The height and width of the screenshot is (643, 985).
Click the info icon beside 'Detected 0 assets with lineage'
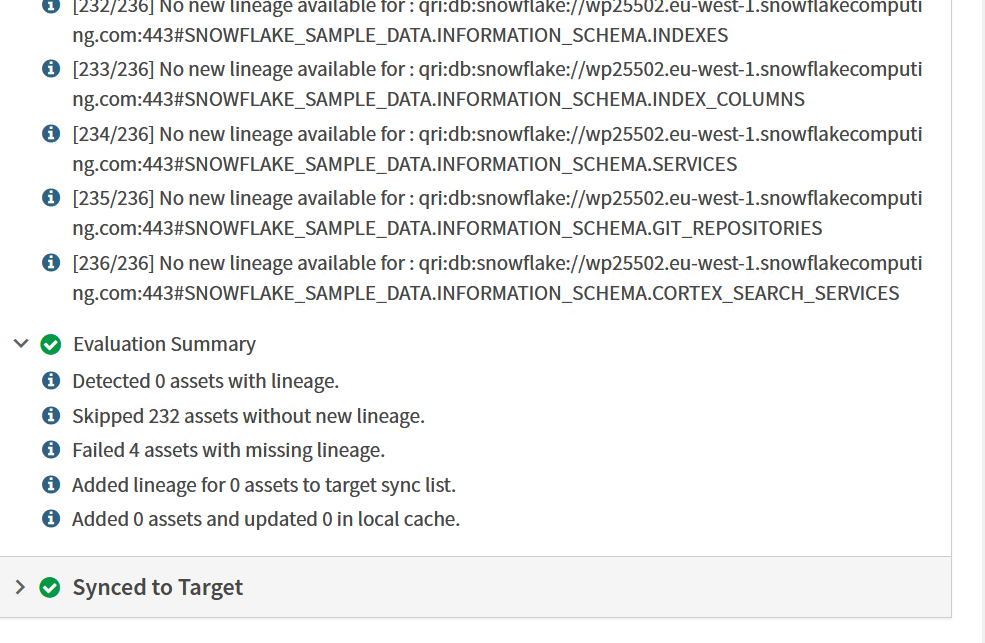coord(51,380)
